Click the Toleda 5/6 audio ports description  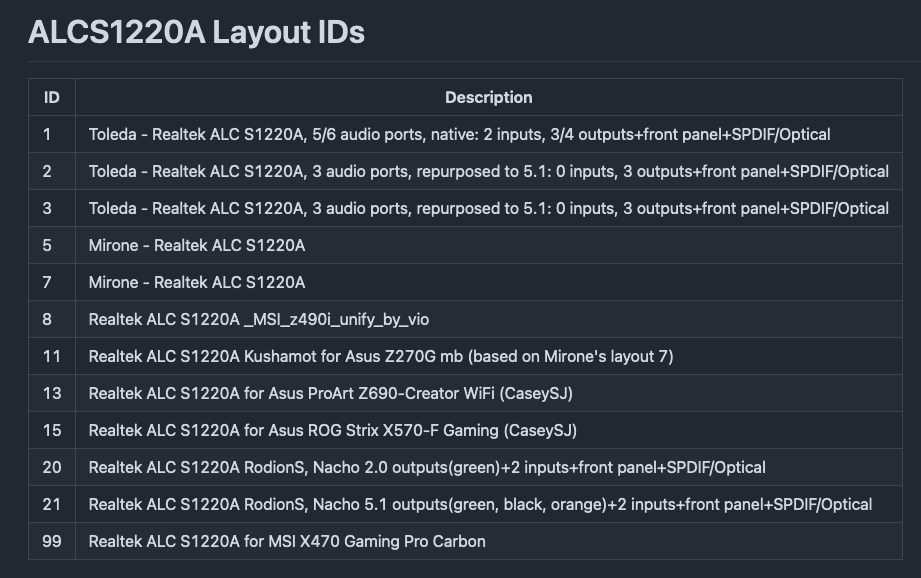coord(459,135)
